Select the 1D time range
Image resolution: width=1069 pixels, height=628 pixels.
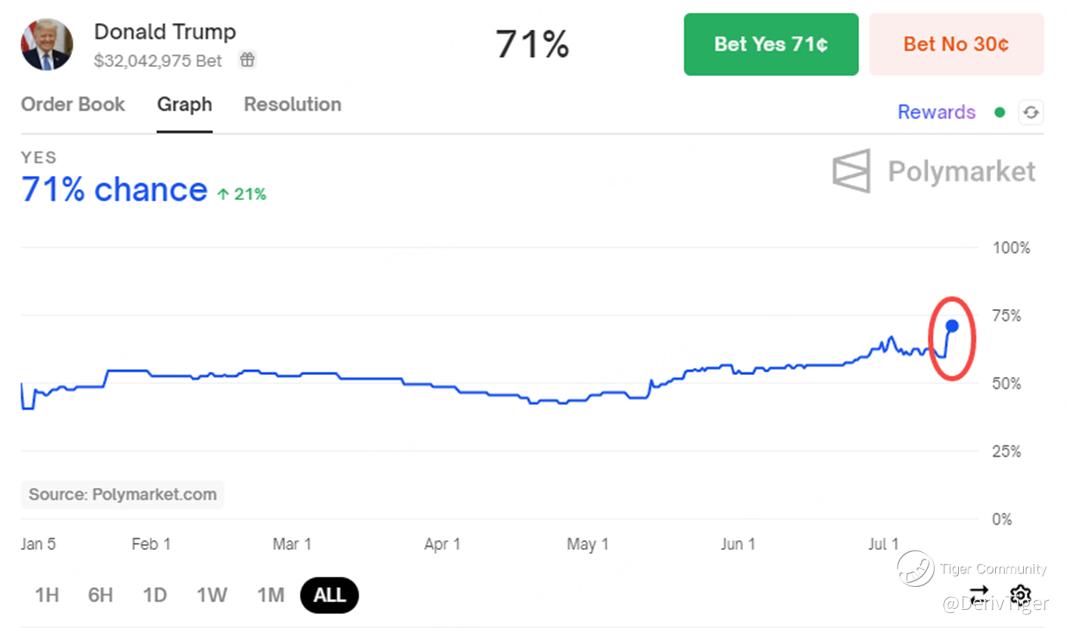pos(154,595)
